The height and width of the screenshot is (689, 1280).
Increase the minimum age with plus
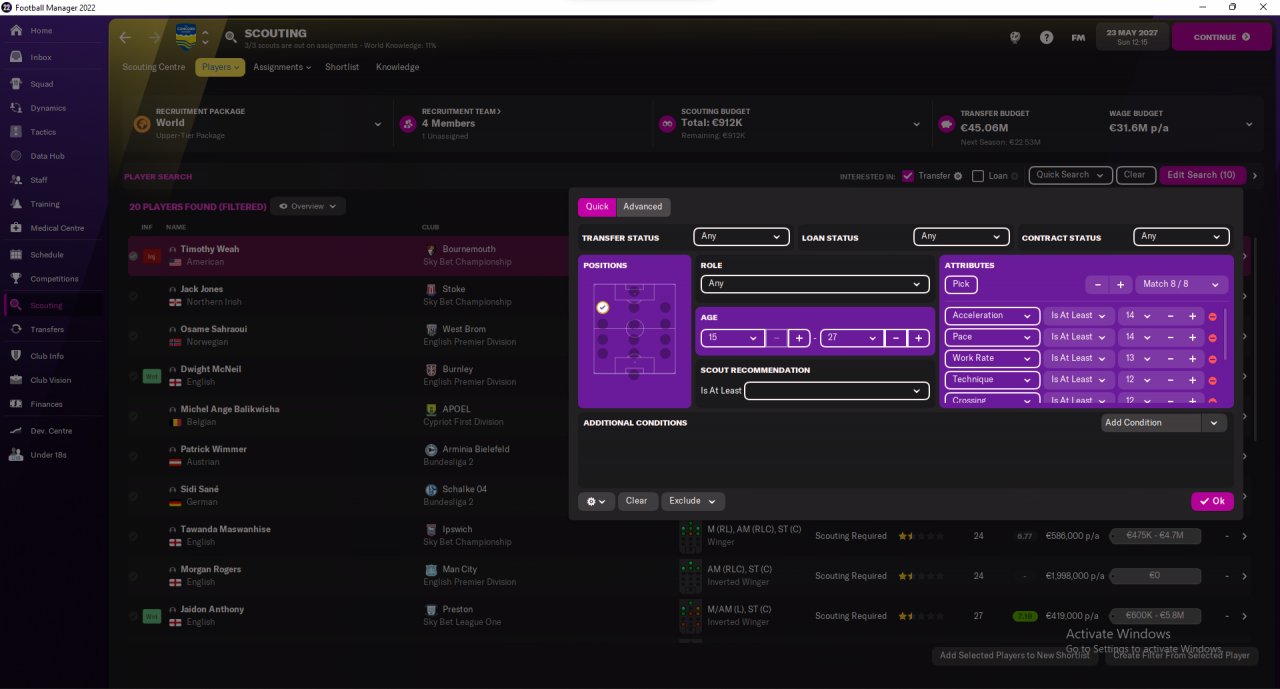click(799, 338)
